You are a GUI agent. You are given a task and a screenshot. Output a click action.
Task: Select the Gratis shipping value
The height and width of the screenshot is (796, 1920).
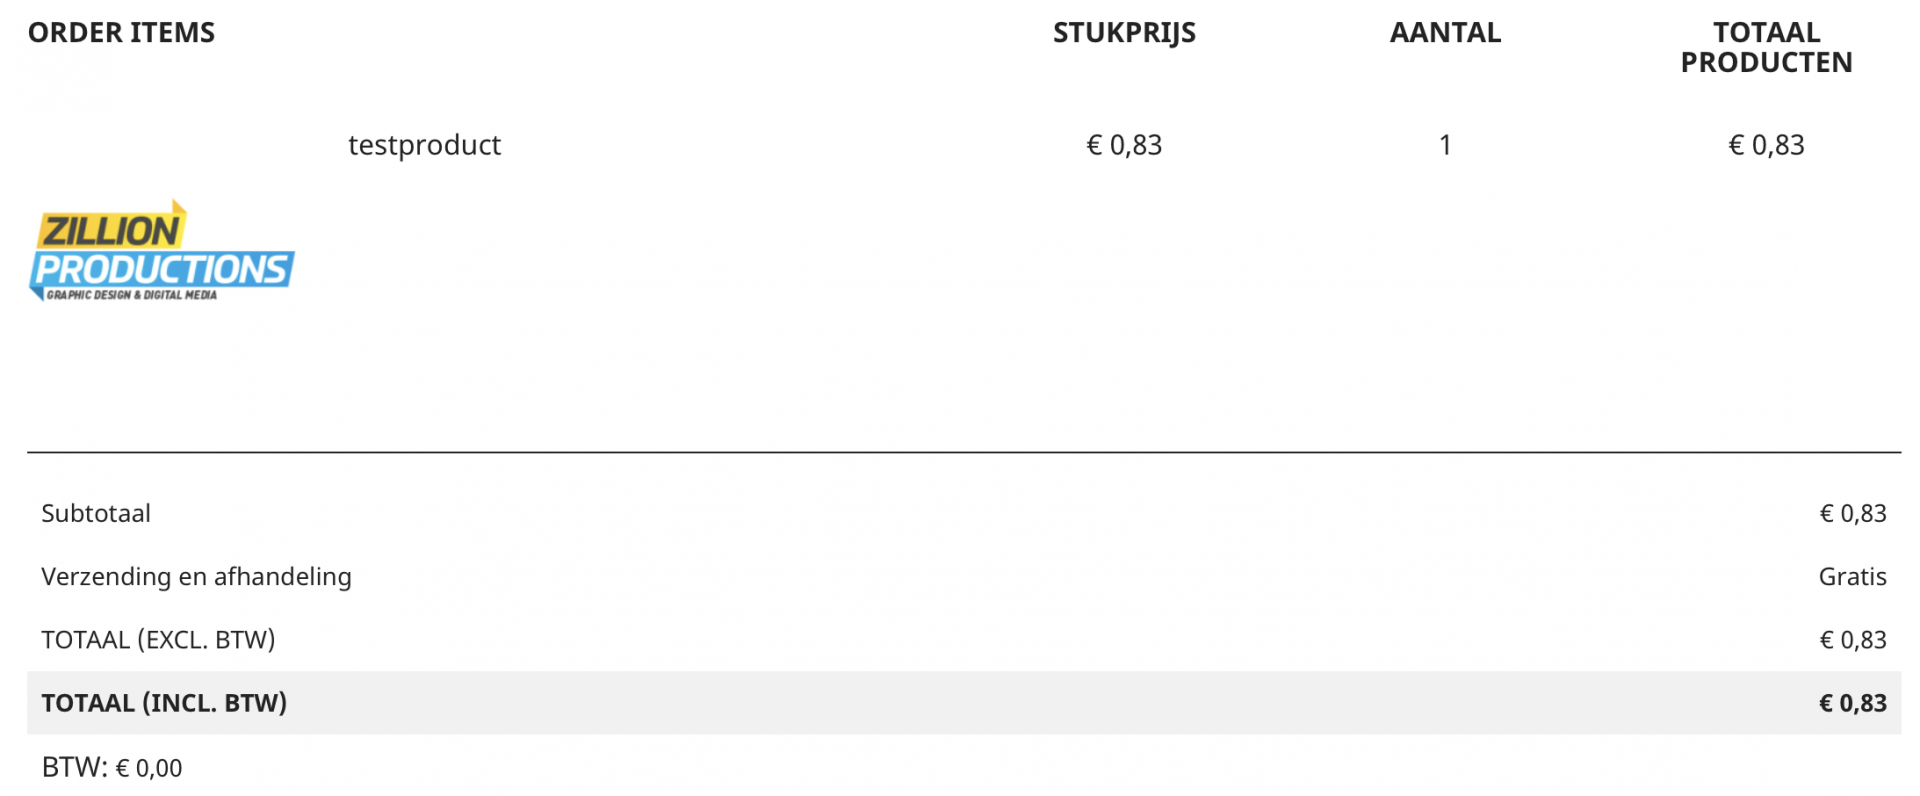1852,576
